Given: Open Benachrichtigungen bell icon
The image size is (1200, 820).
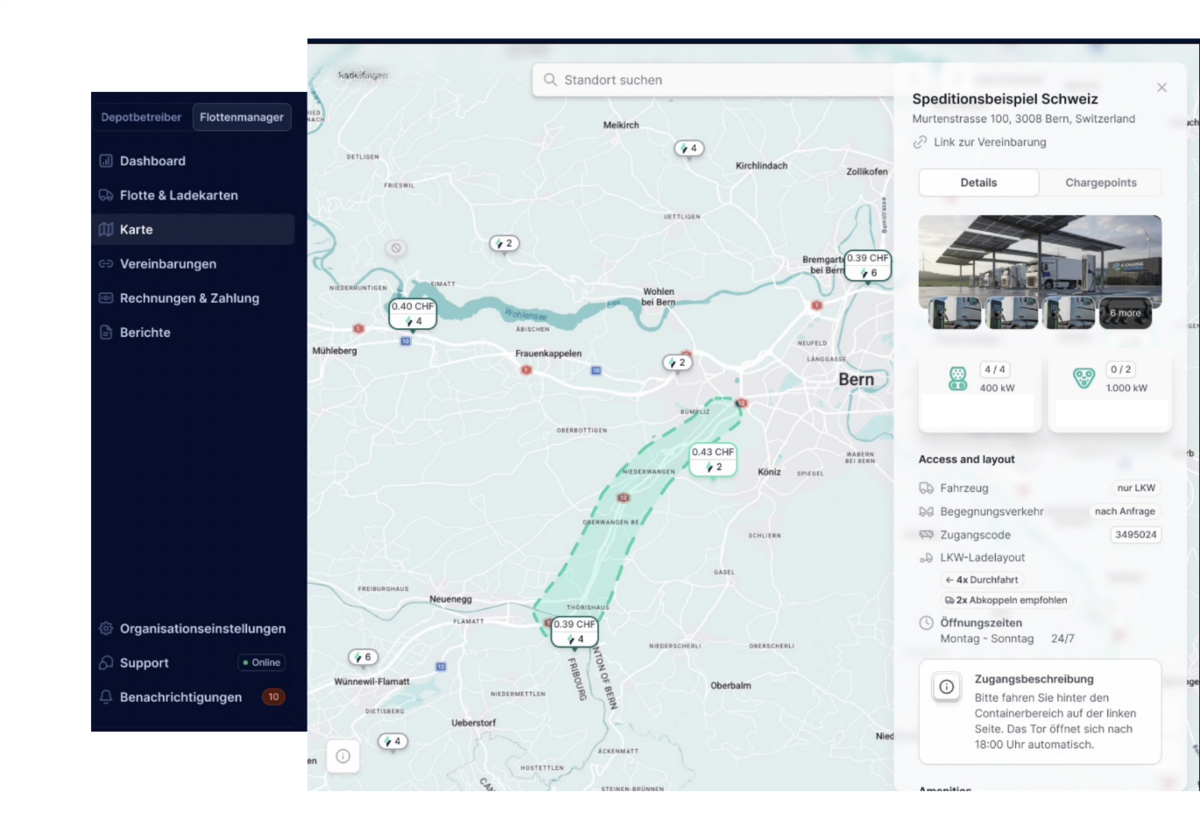Looking at the screenshot, I should (x=106, y=697).
